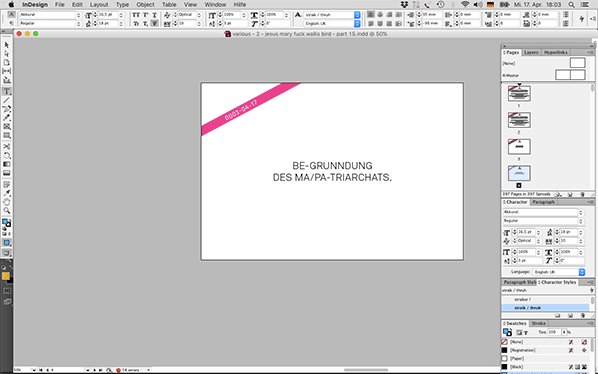This screenshot has height=374, width=598.
Task: Open the Object menu
Action: click(145, 5)
